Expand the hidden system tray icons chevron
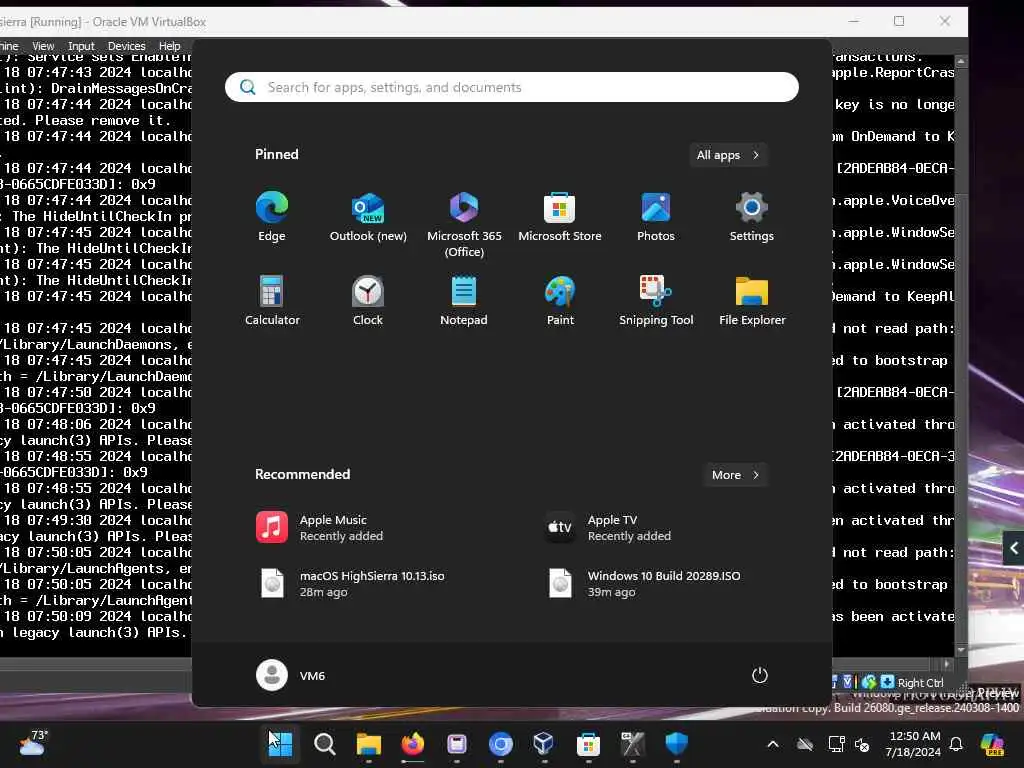This screenshot has height=768, width=1024. pyautogui.click(x=773, y=744)
